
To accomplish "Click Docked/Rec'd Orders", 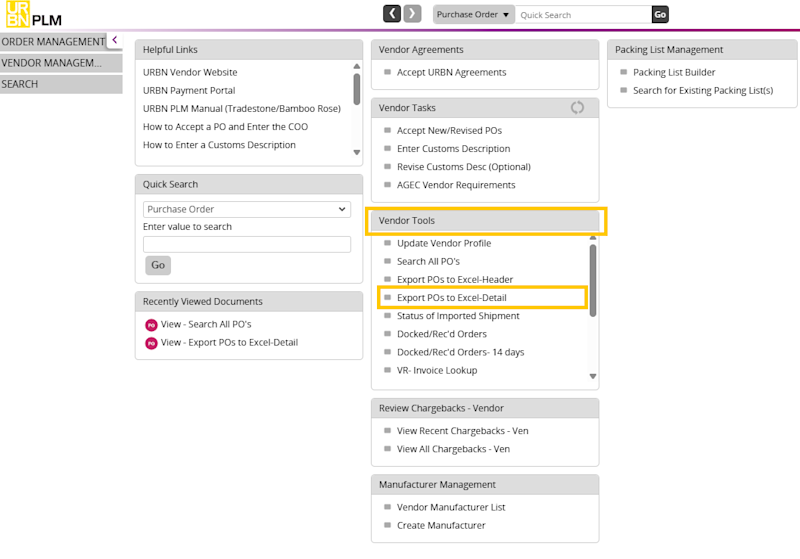I will (442, 334).
